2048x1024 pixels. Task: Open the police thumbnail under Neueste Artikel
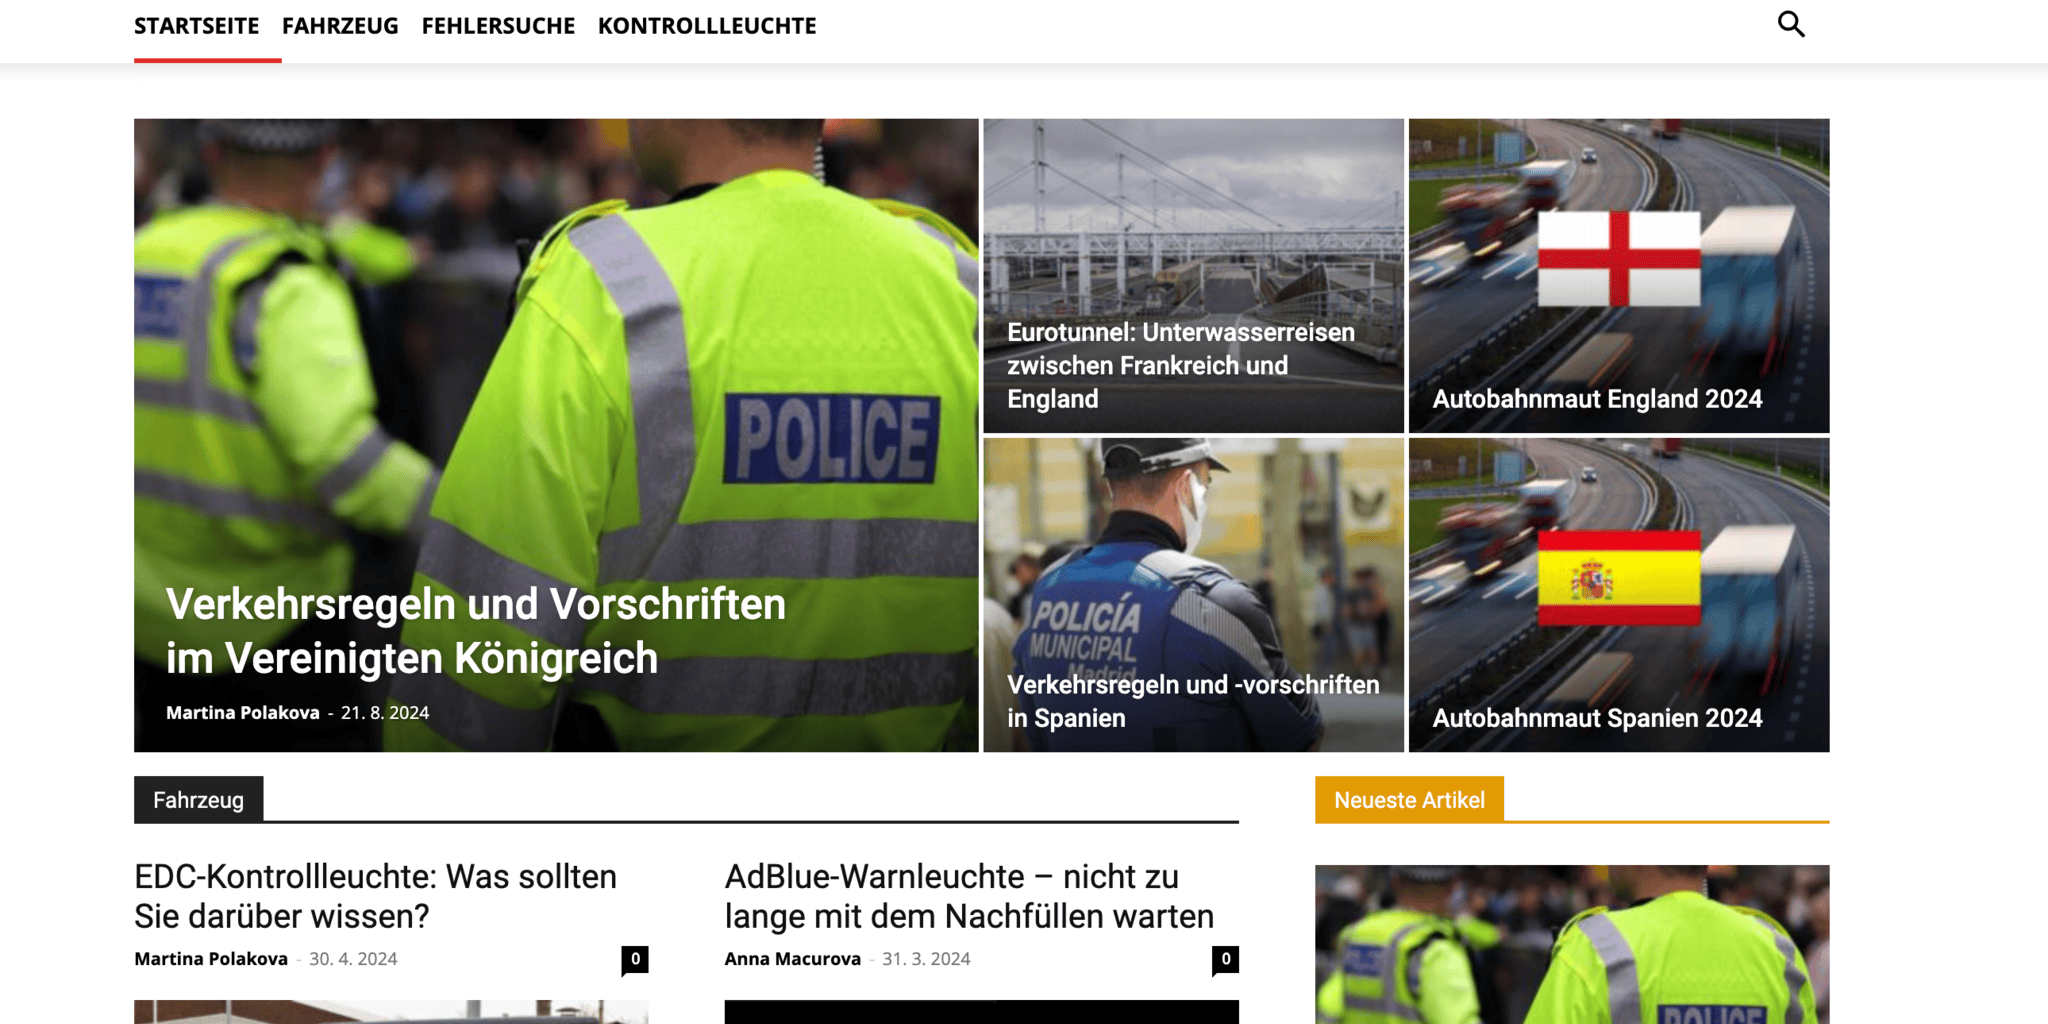tap(1572, 944)
